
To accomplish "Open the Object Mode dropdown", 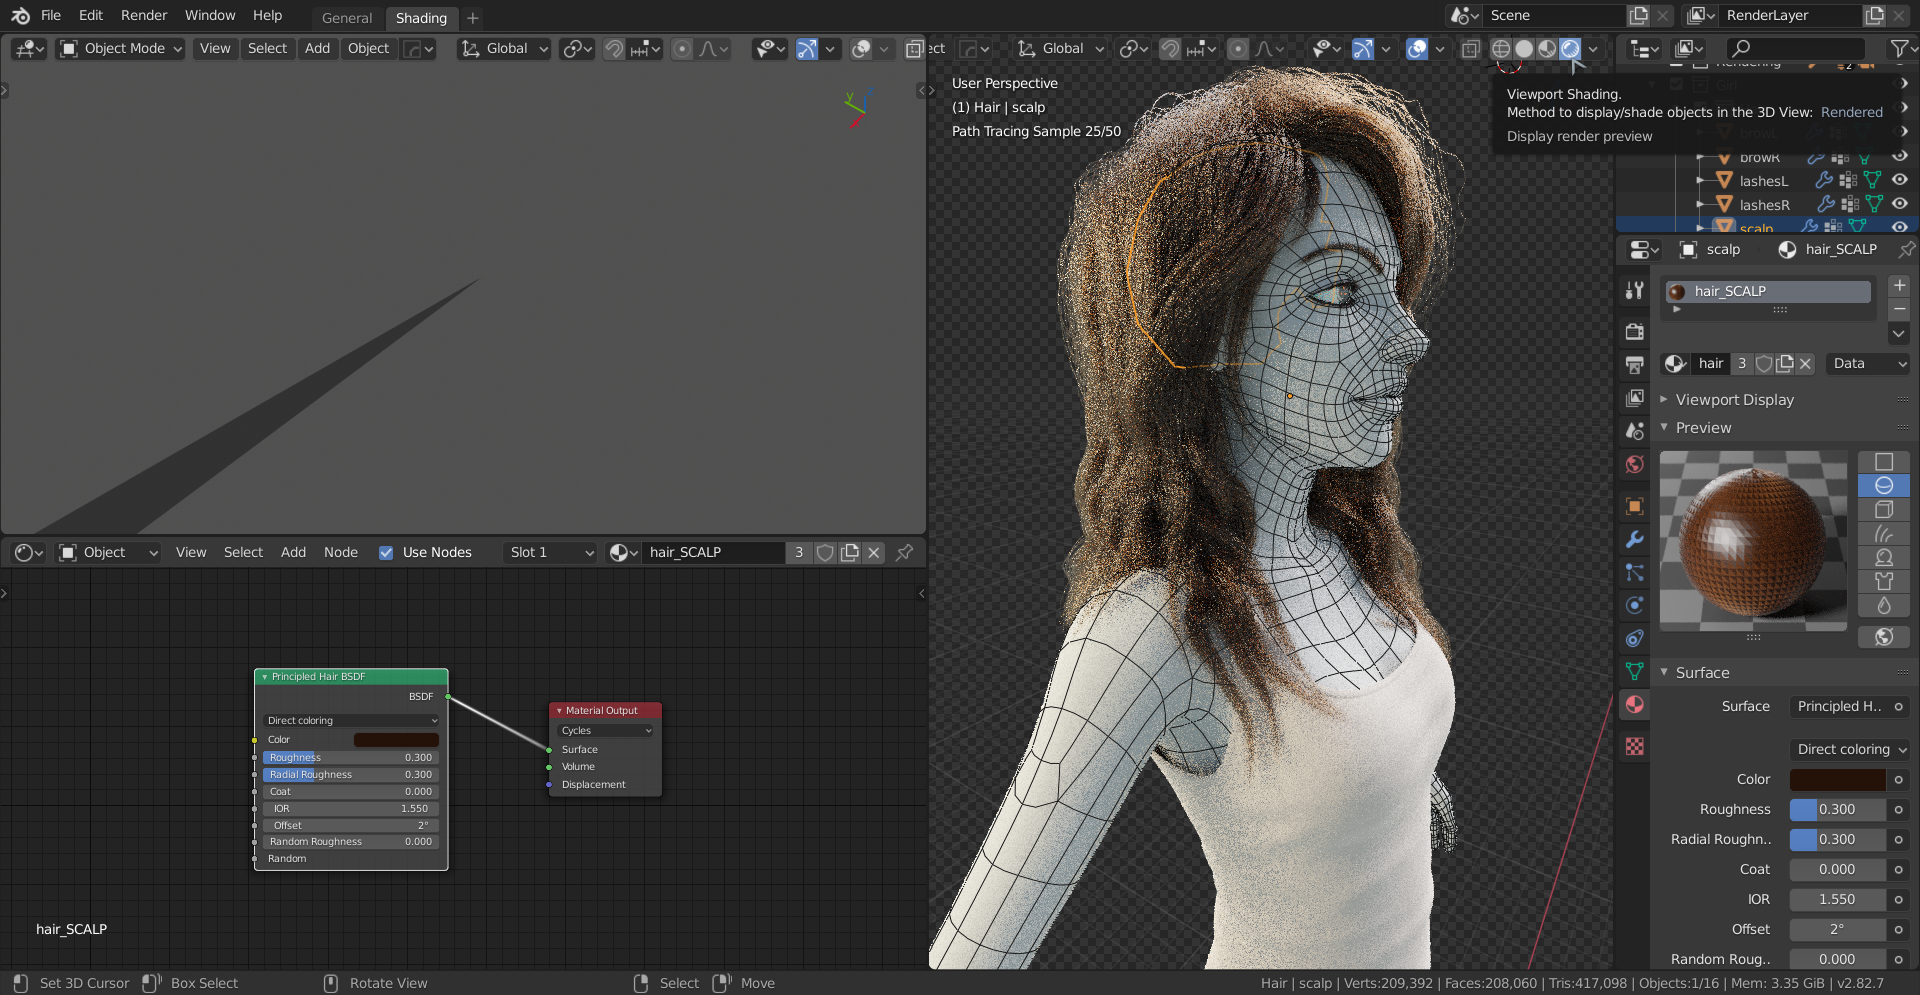I will coord(122,49).
